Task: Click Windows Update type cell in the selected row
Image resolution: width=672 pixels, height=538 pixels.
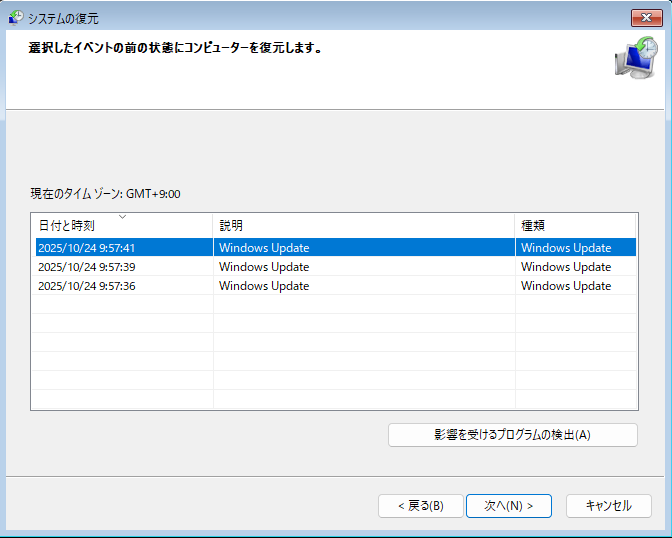Action: tap(566, 248)
